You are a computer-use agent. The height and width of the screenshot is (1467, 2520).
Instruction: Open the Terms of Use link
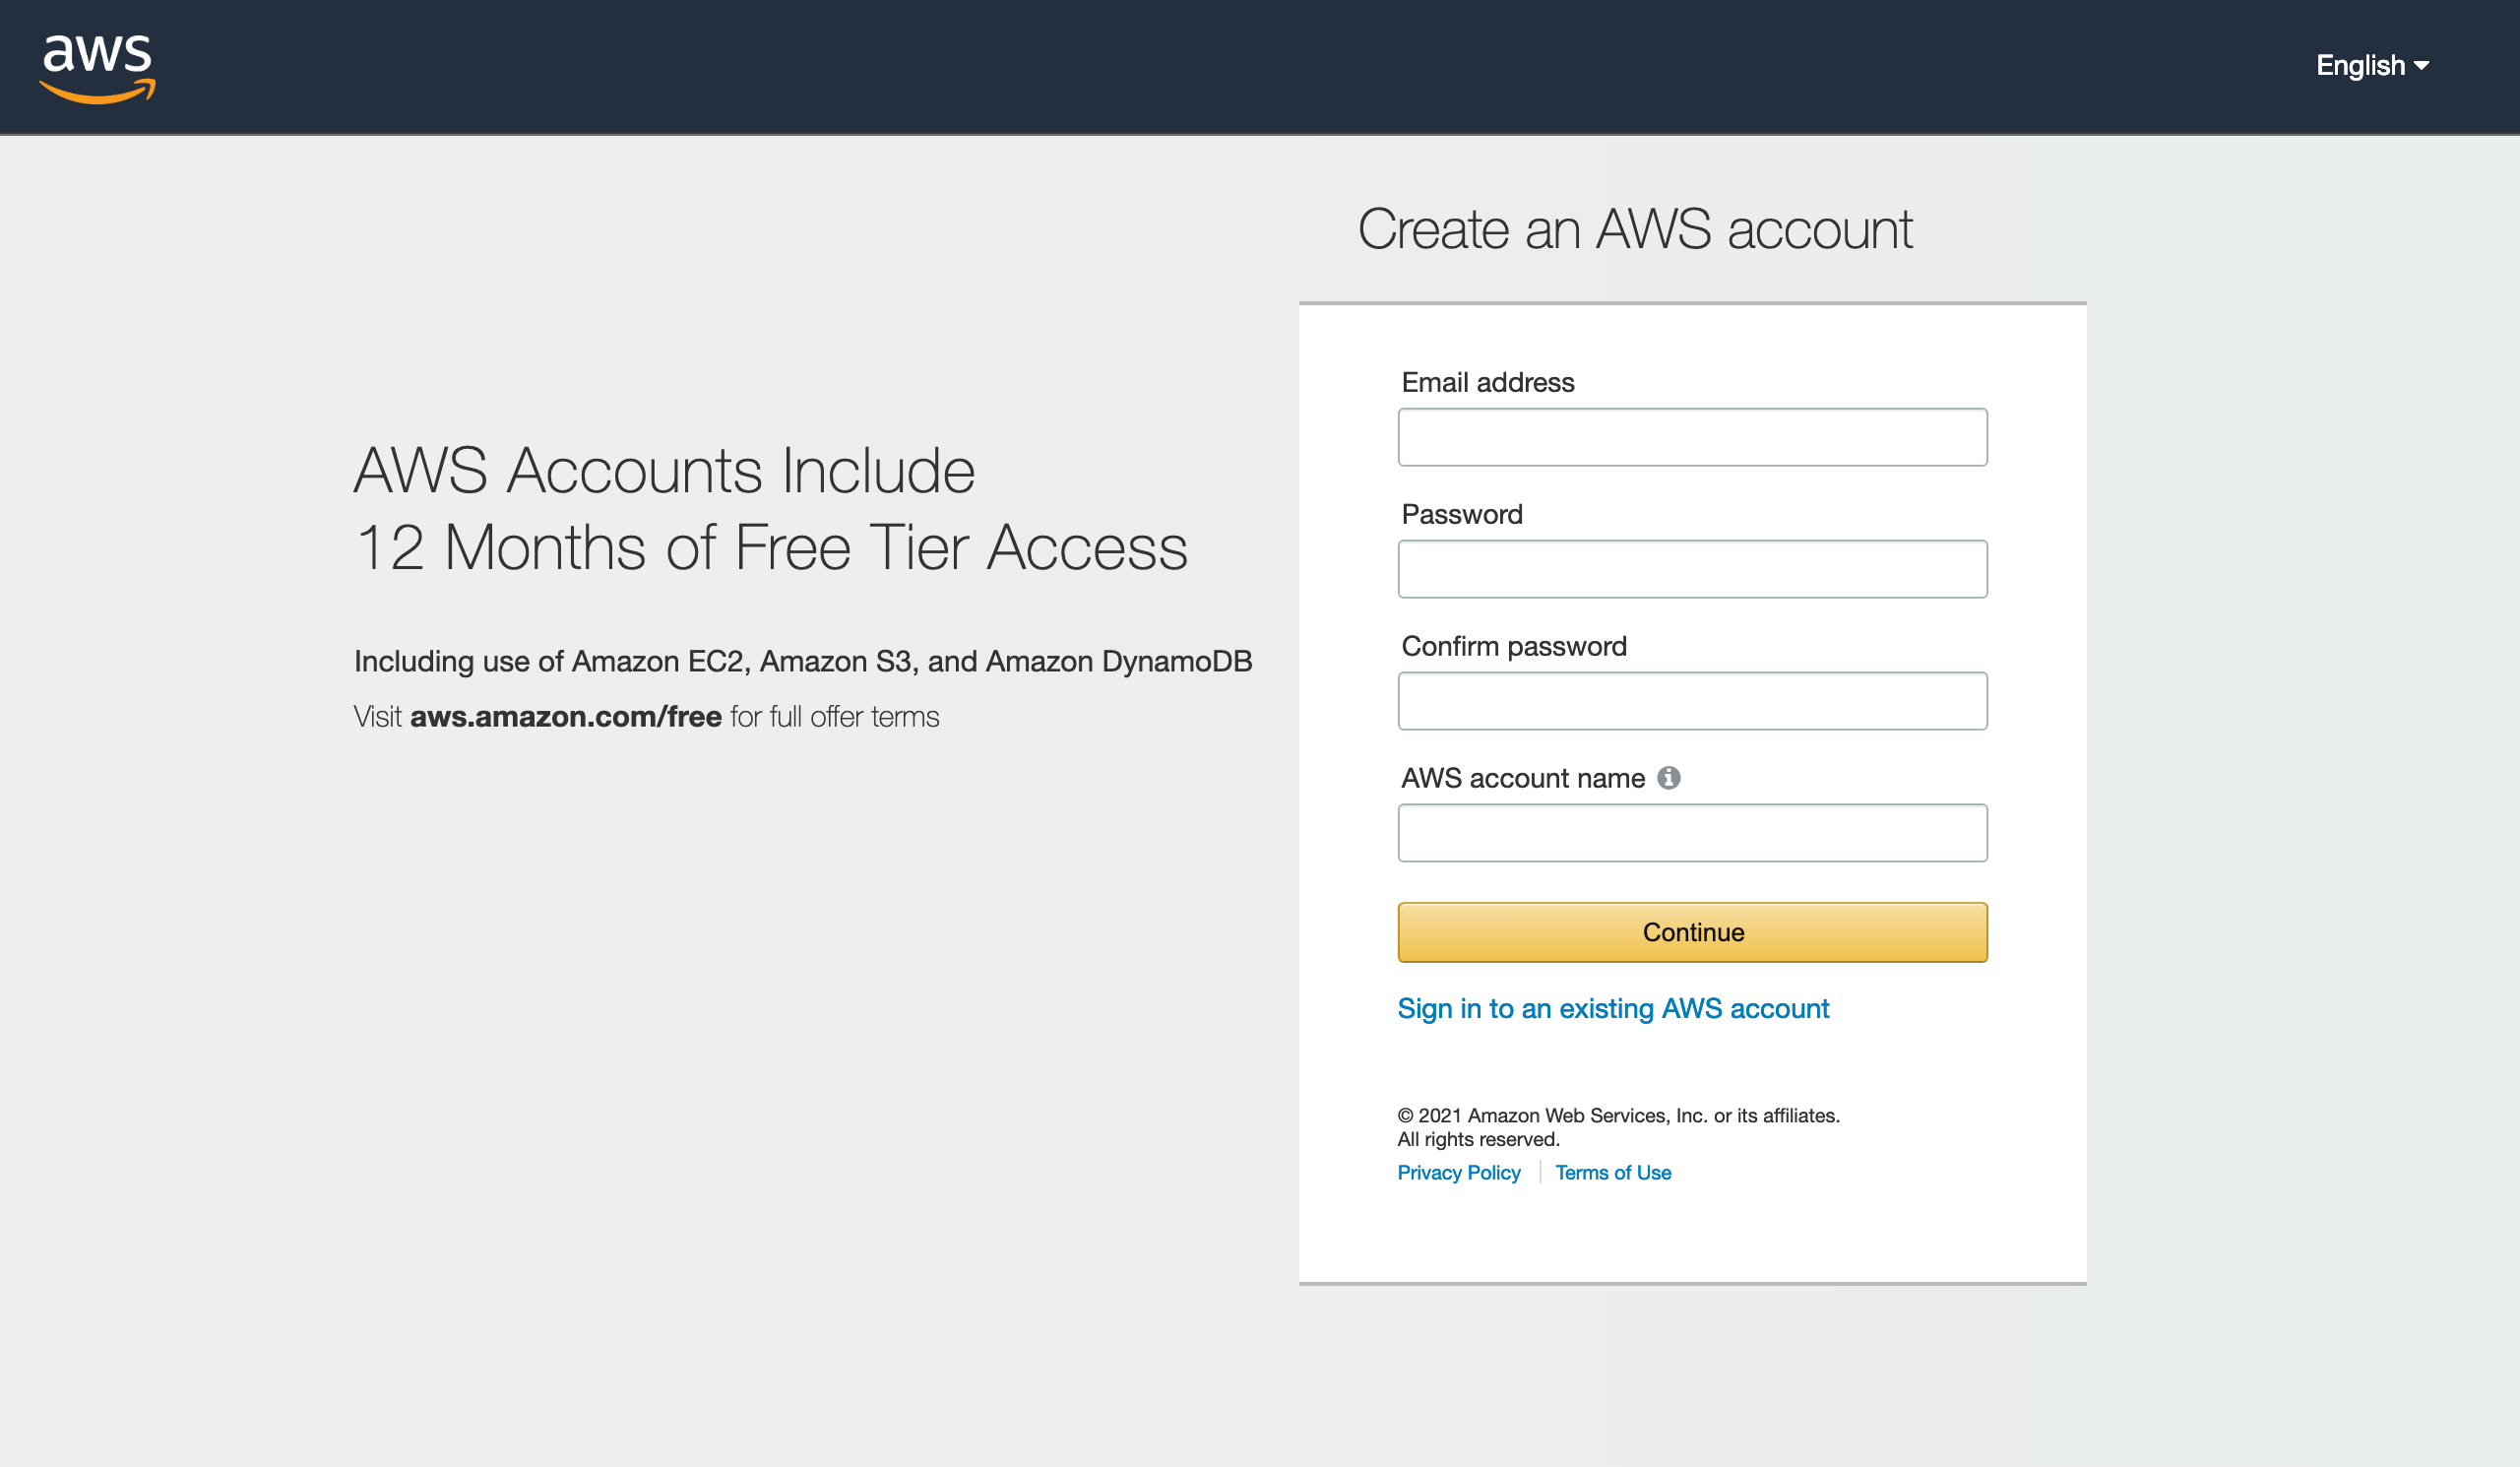click(x=1612, y=1172)
